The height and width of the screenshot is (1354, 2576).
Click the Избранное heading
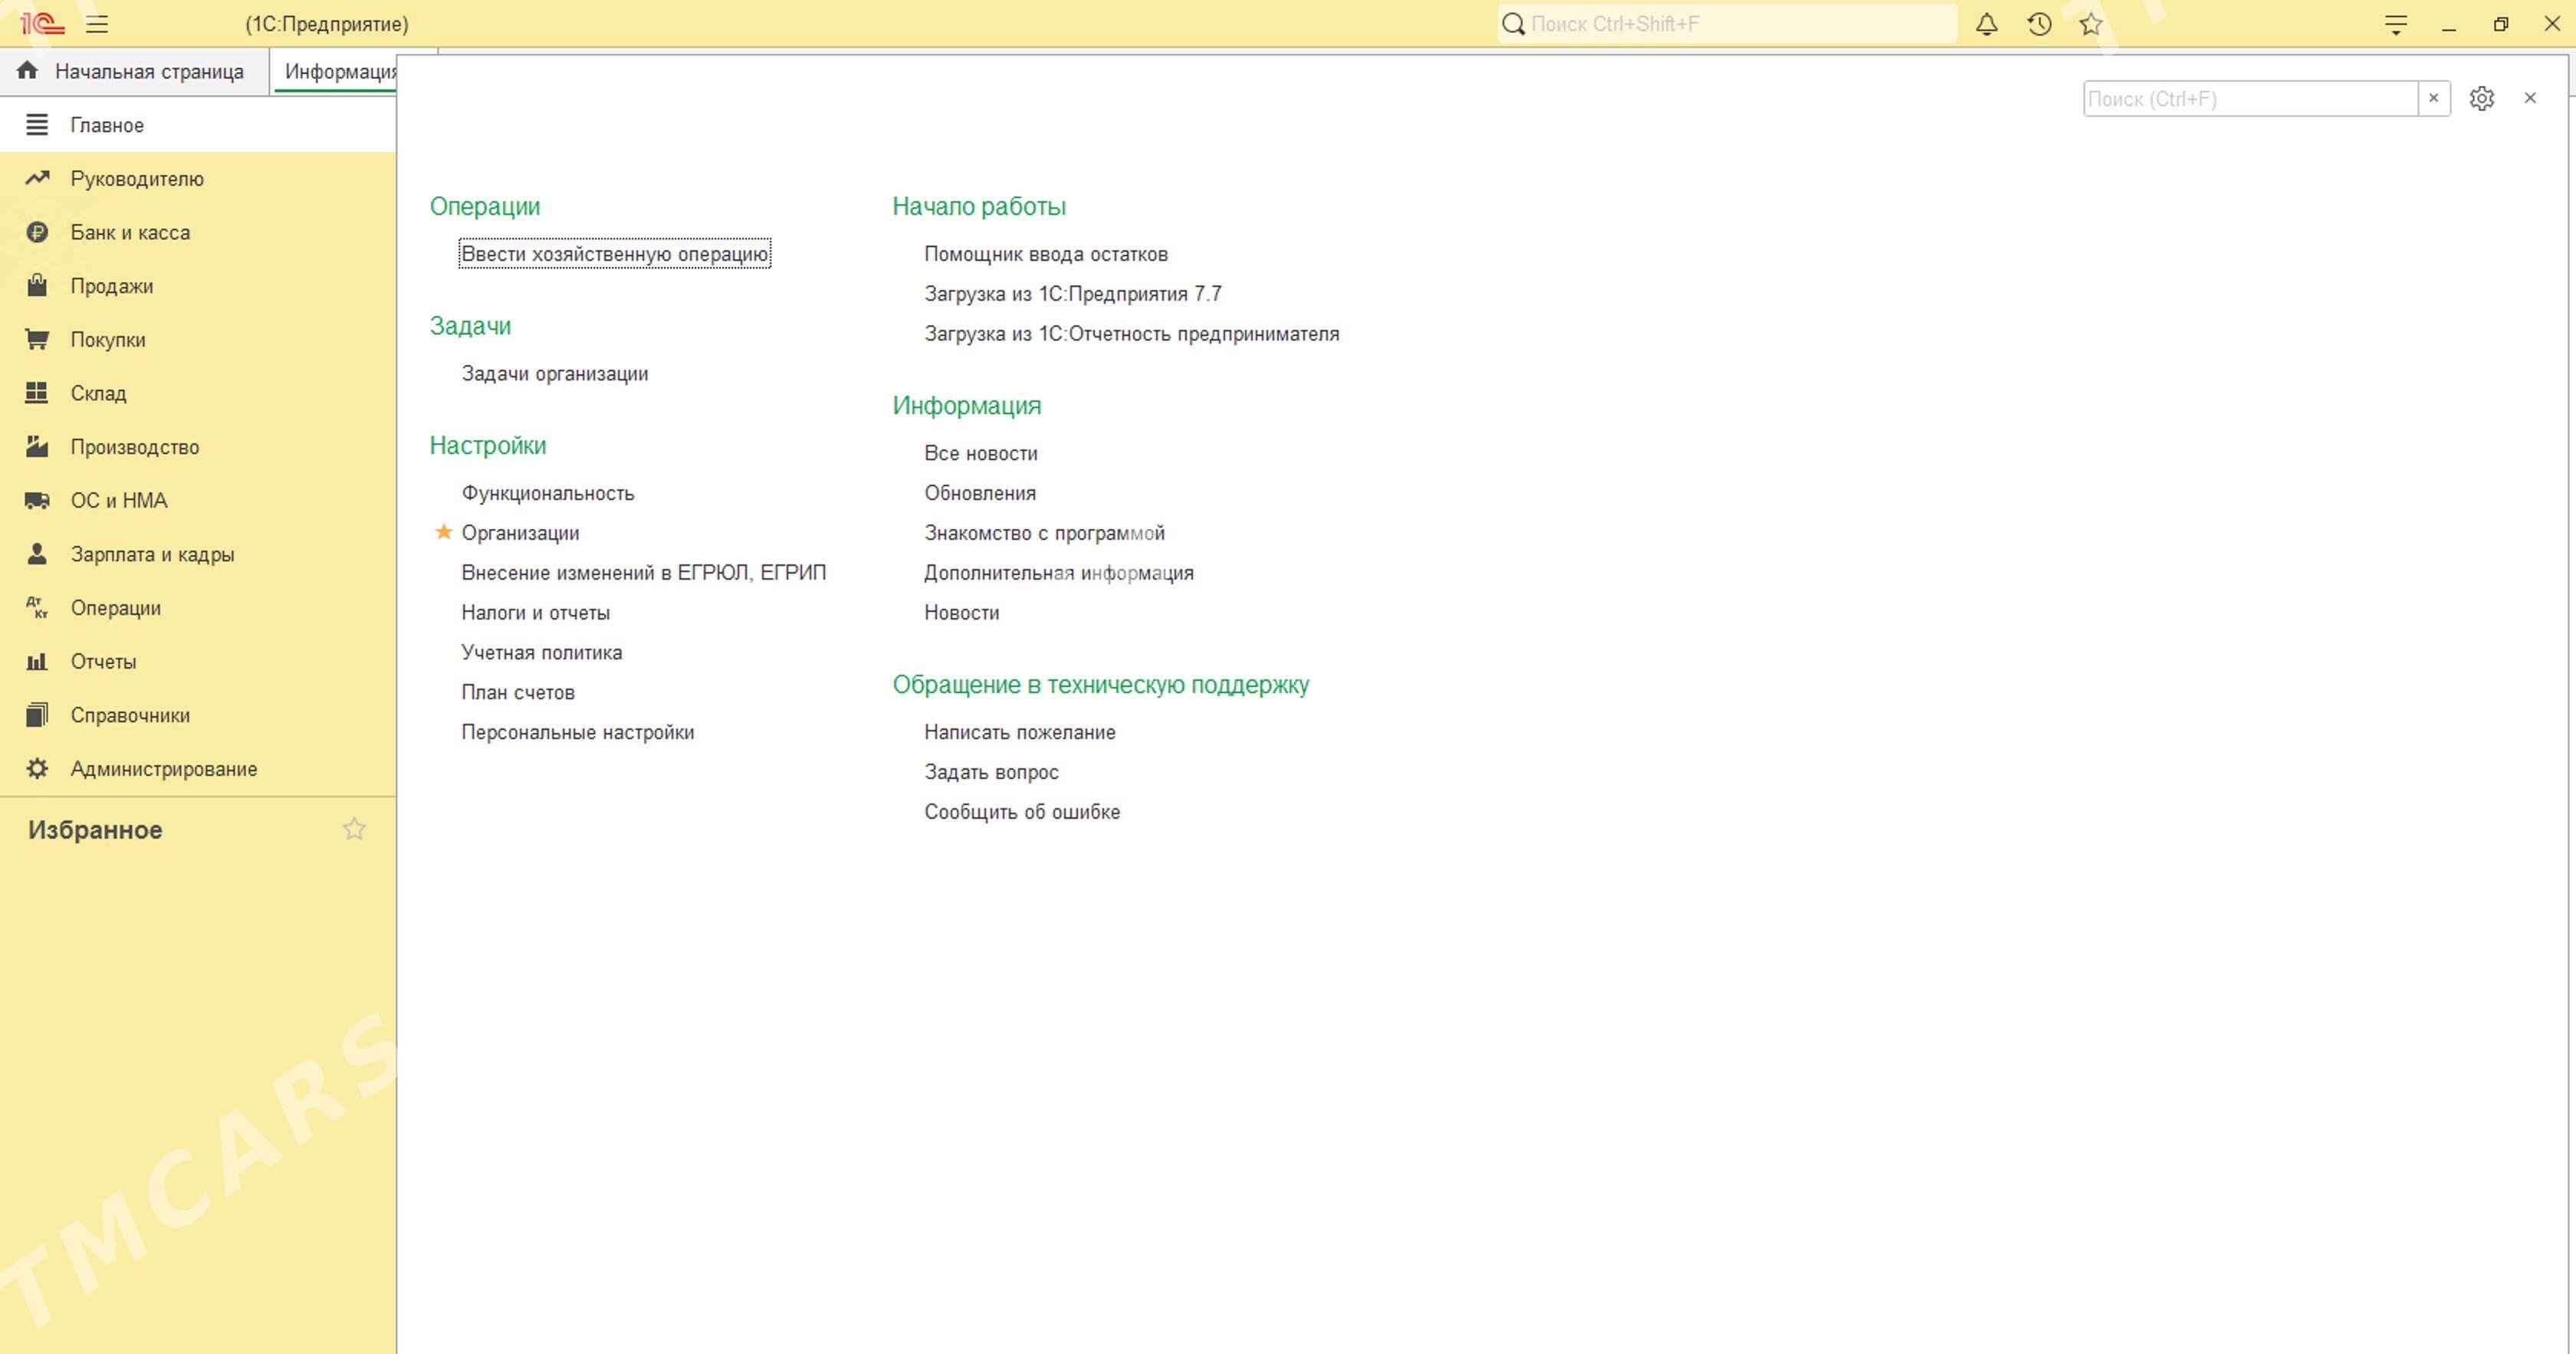[95, 830]
